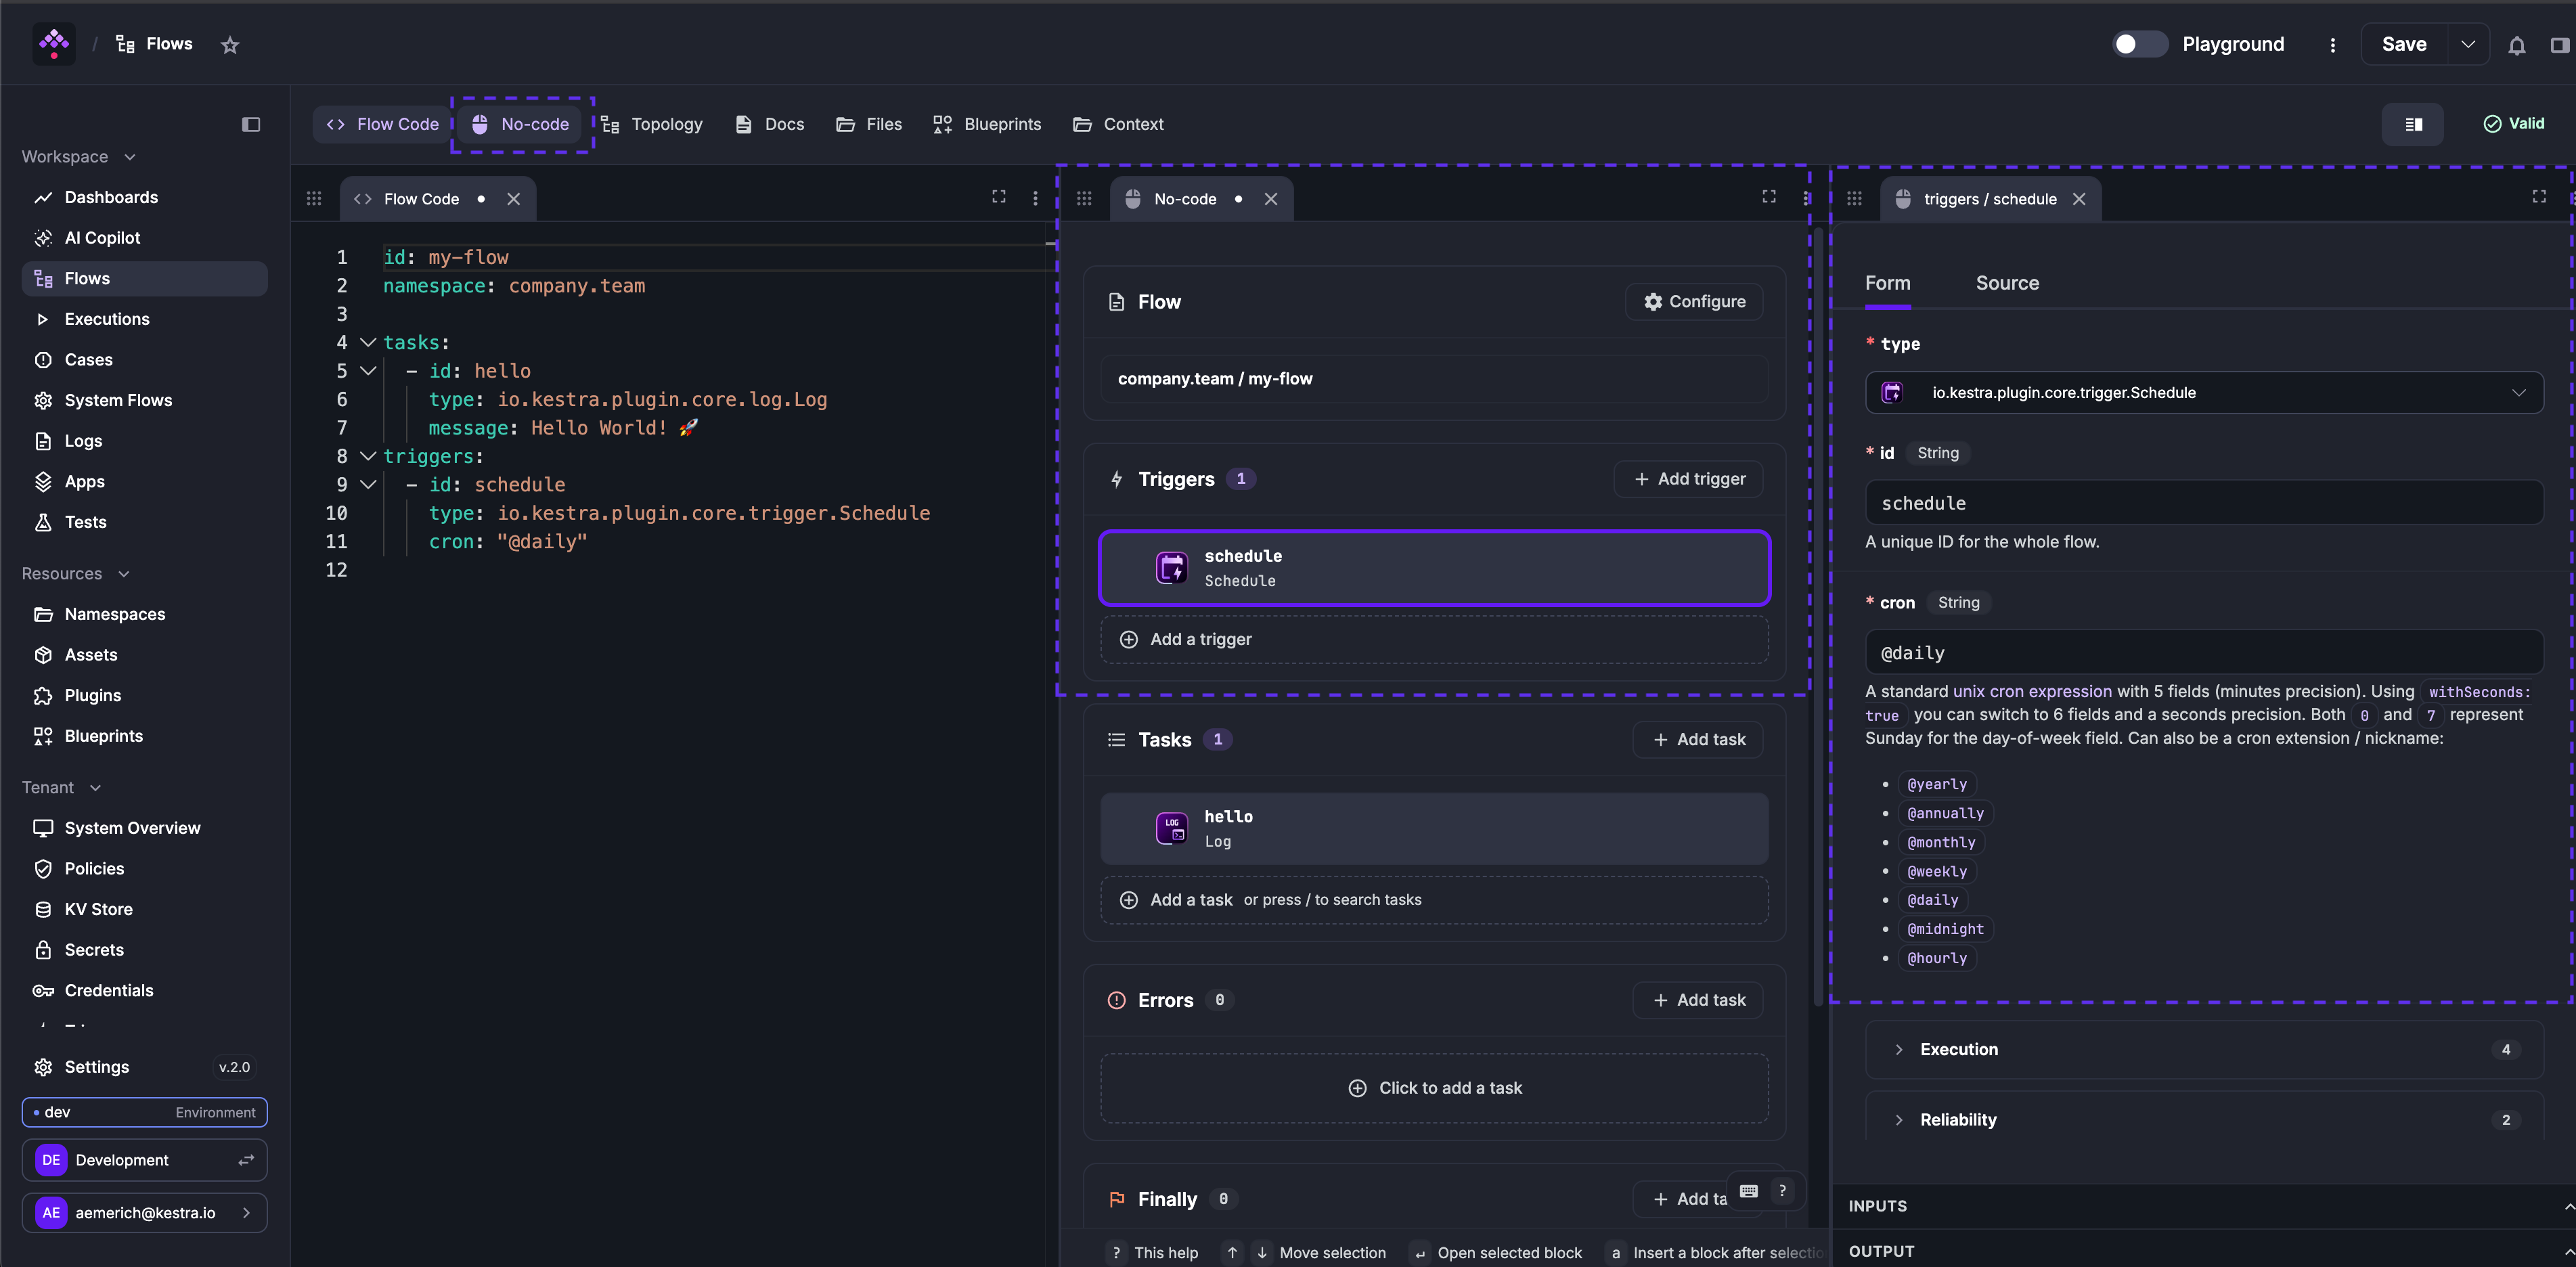2576x1267 pixels.
Task: Switch tenant via Development selector
Action: click(144, 1160)
